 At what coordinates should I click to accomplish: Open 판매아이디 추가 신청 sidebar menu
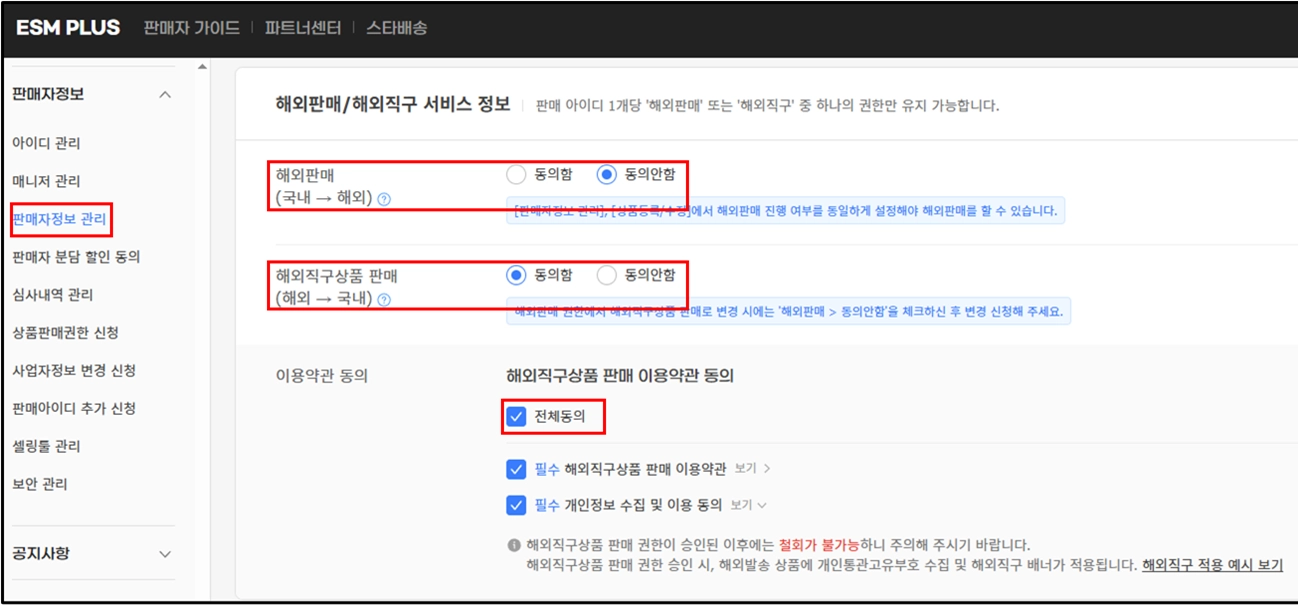pos(74,408)
